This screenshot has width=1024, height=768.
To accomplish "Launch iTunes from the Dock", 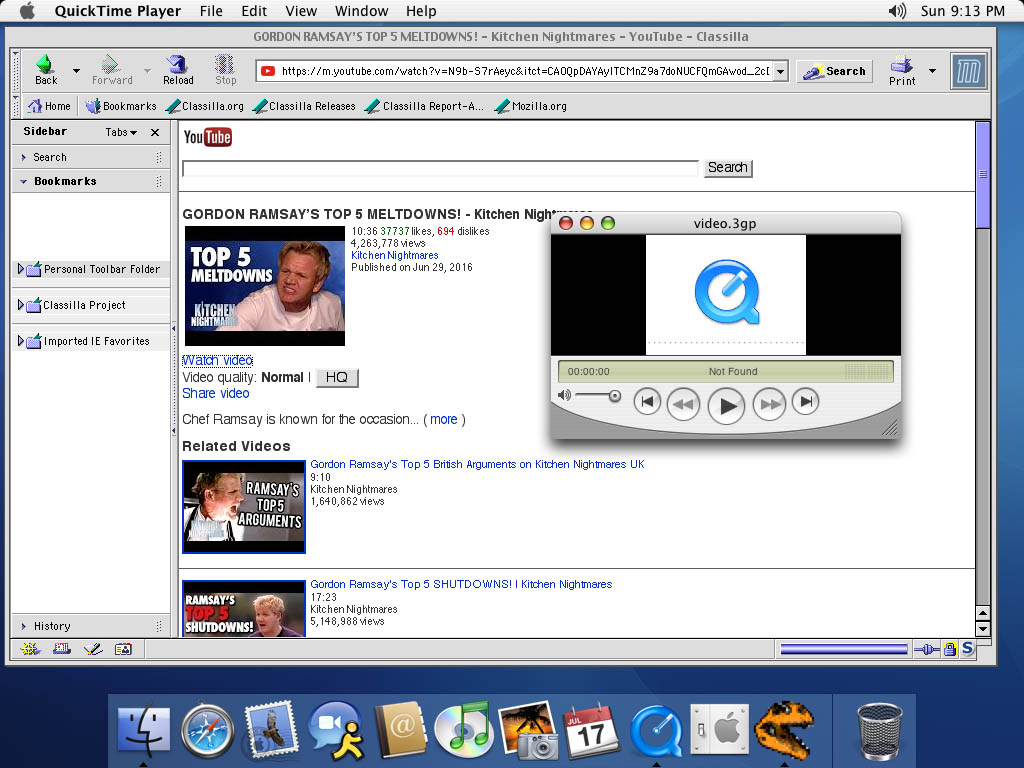I will [x=463, y=729].
